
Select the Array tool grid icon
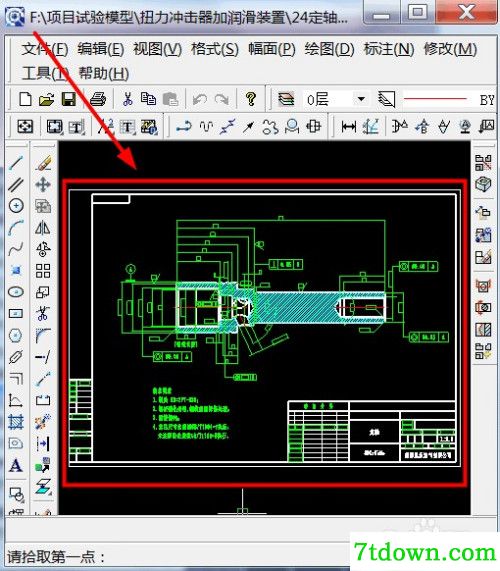pyautogui.click(x=43, y=271)
